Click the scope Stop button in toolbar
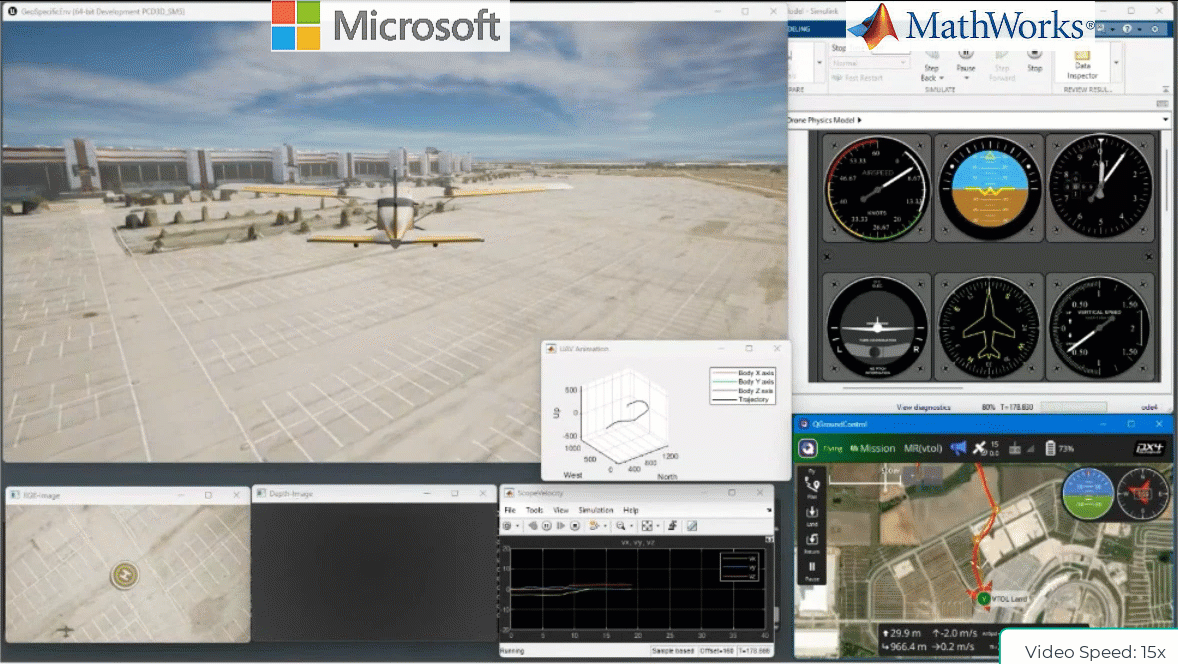Screen dimensions: 1178x664 [575, 526]
